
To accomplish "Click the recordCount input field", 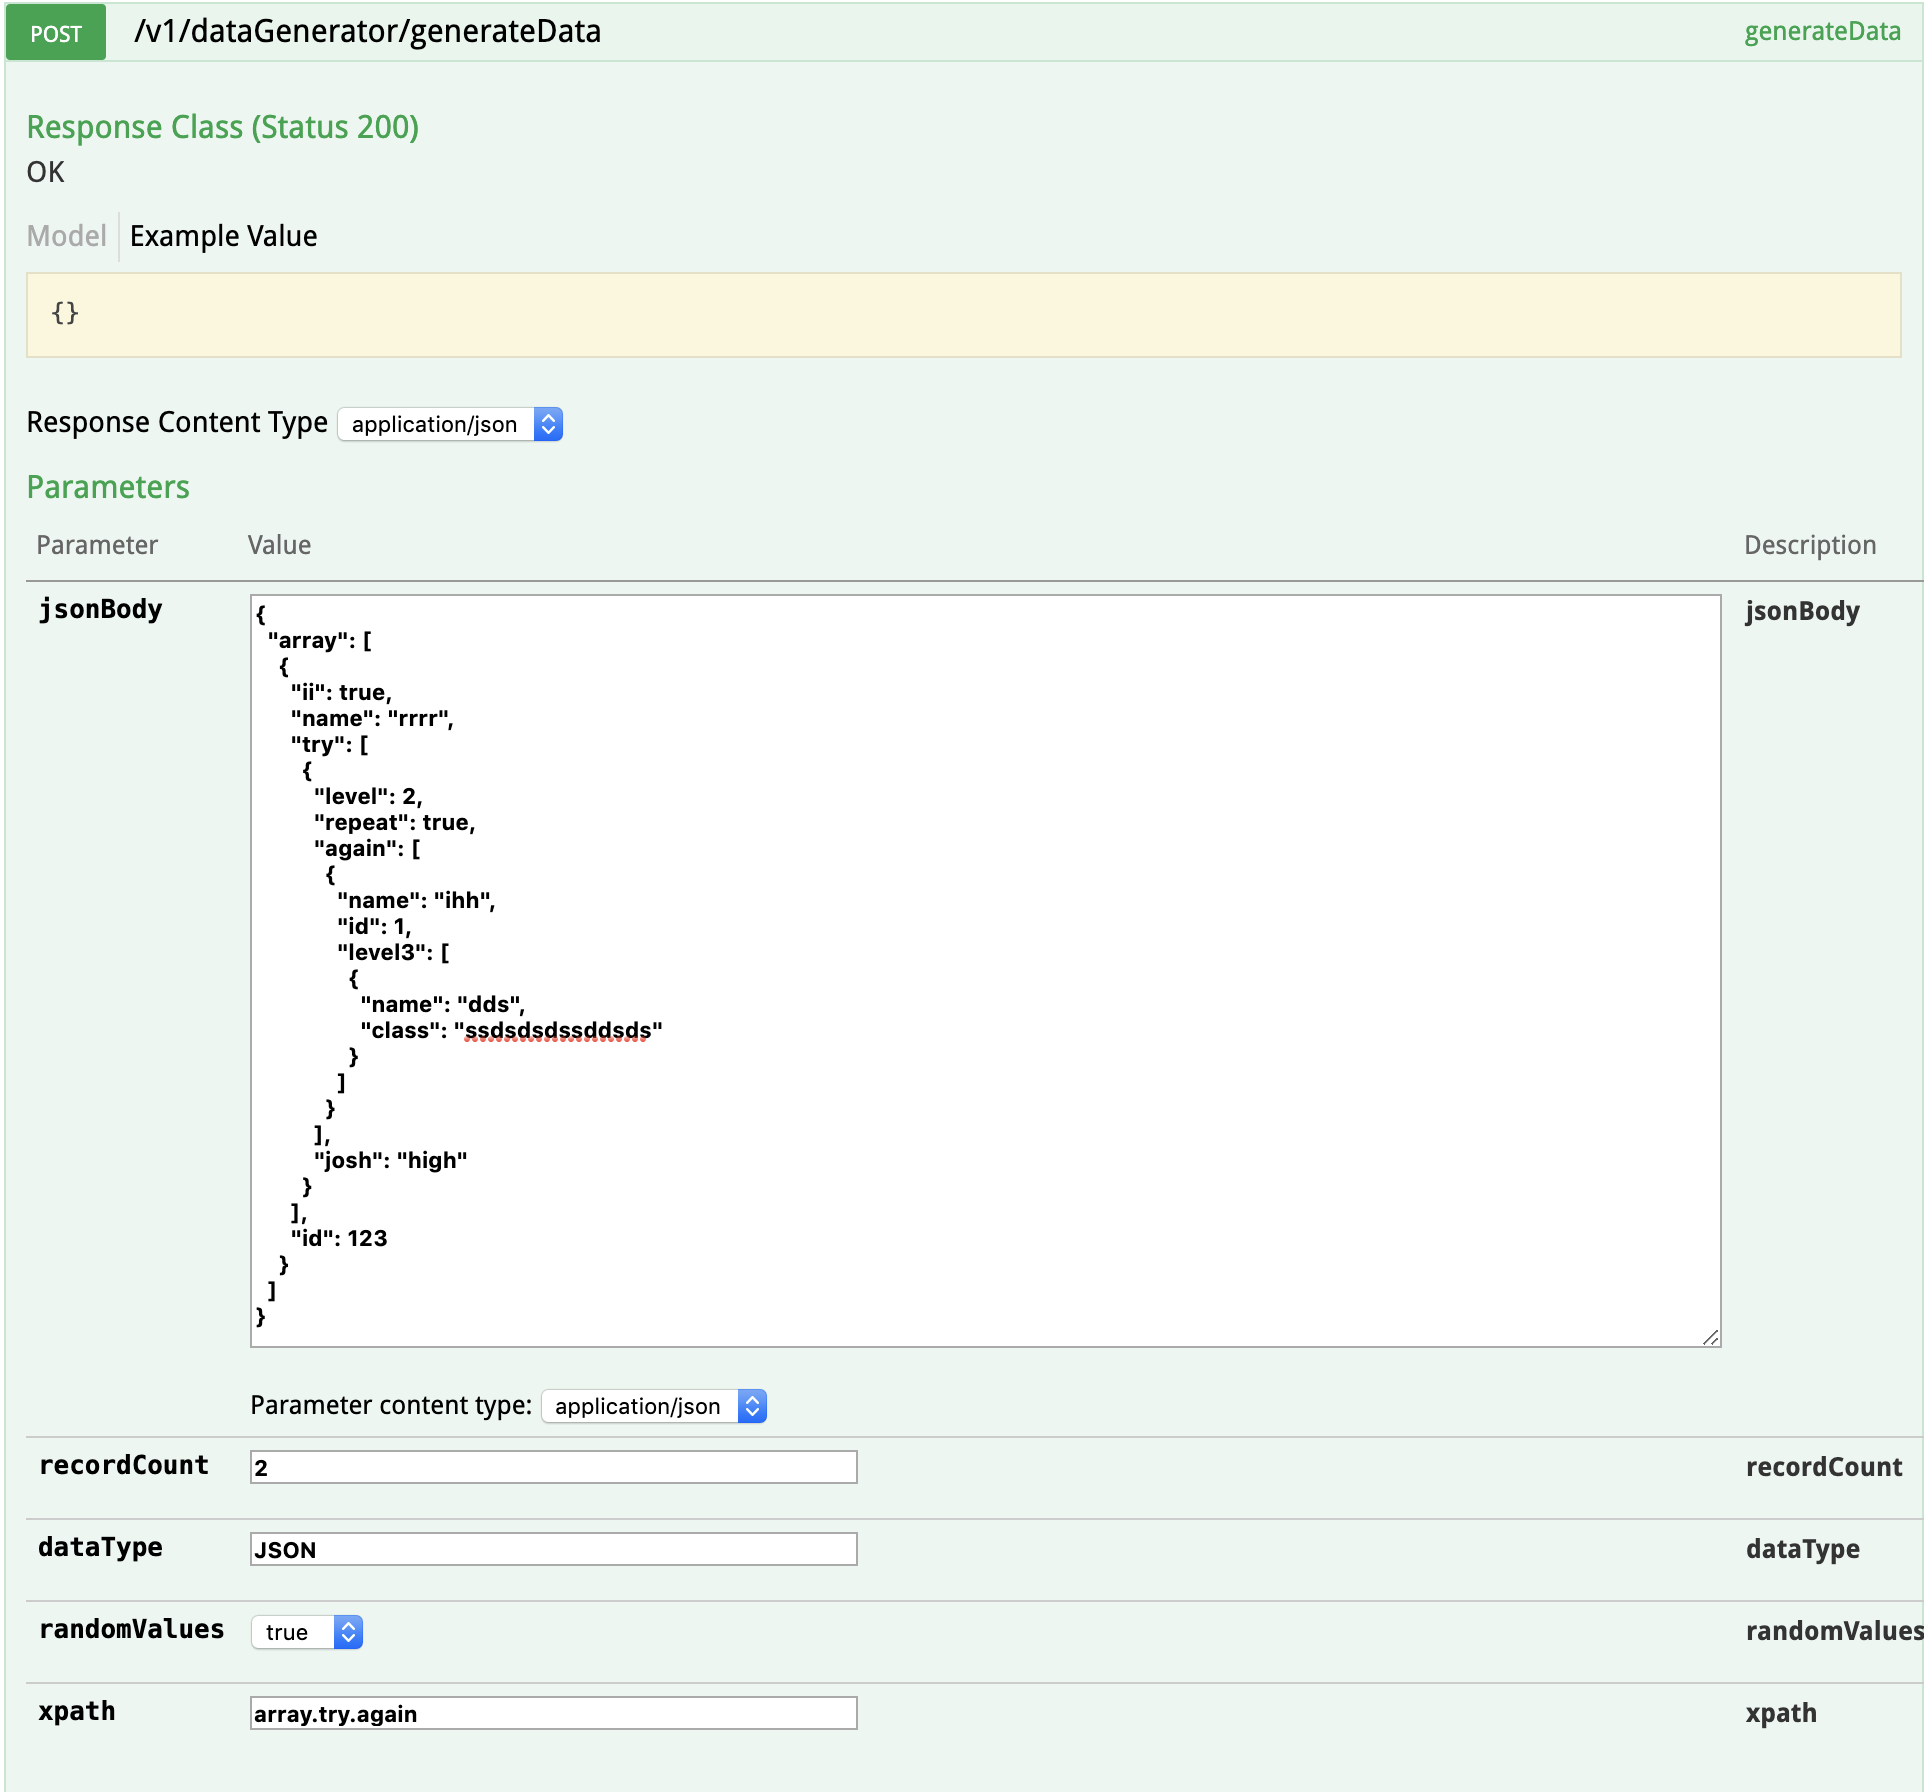I will [x=554, y=1467].
